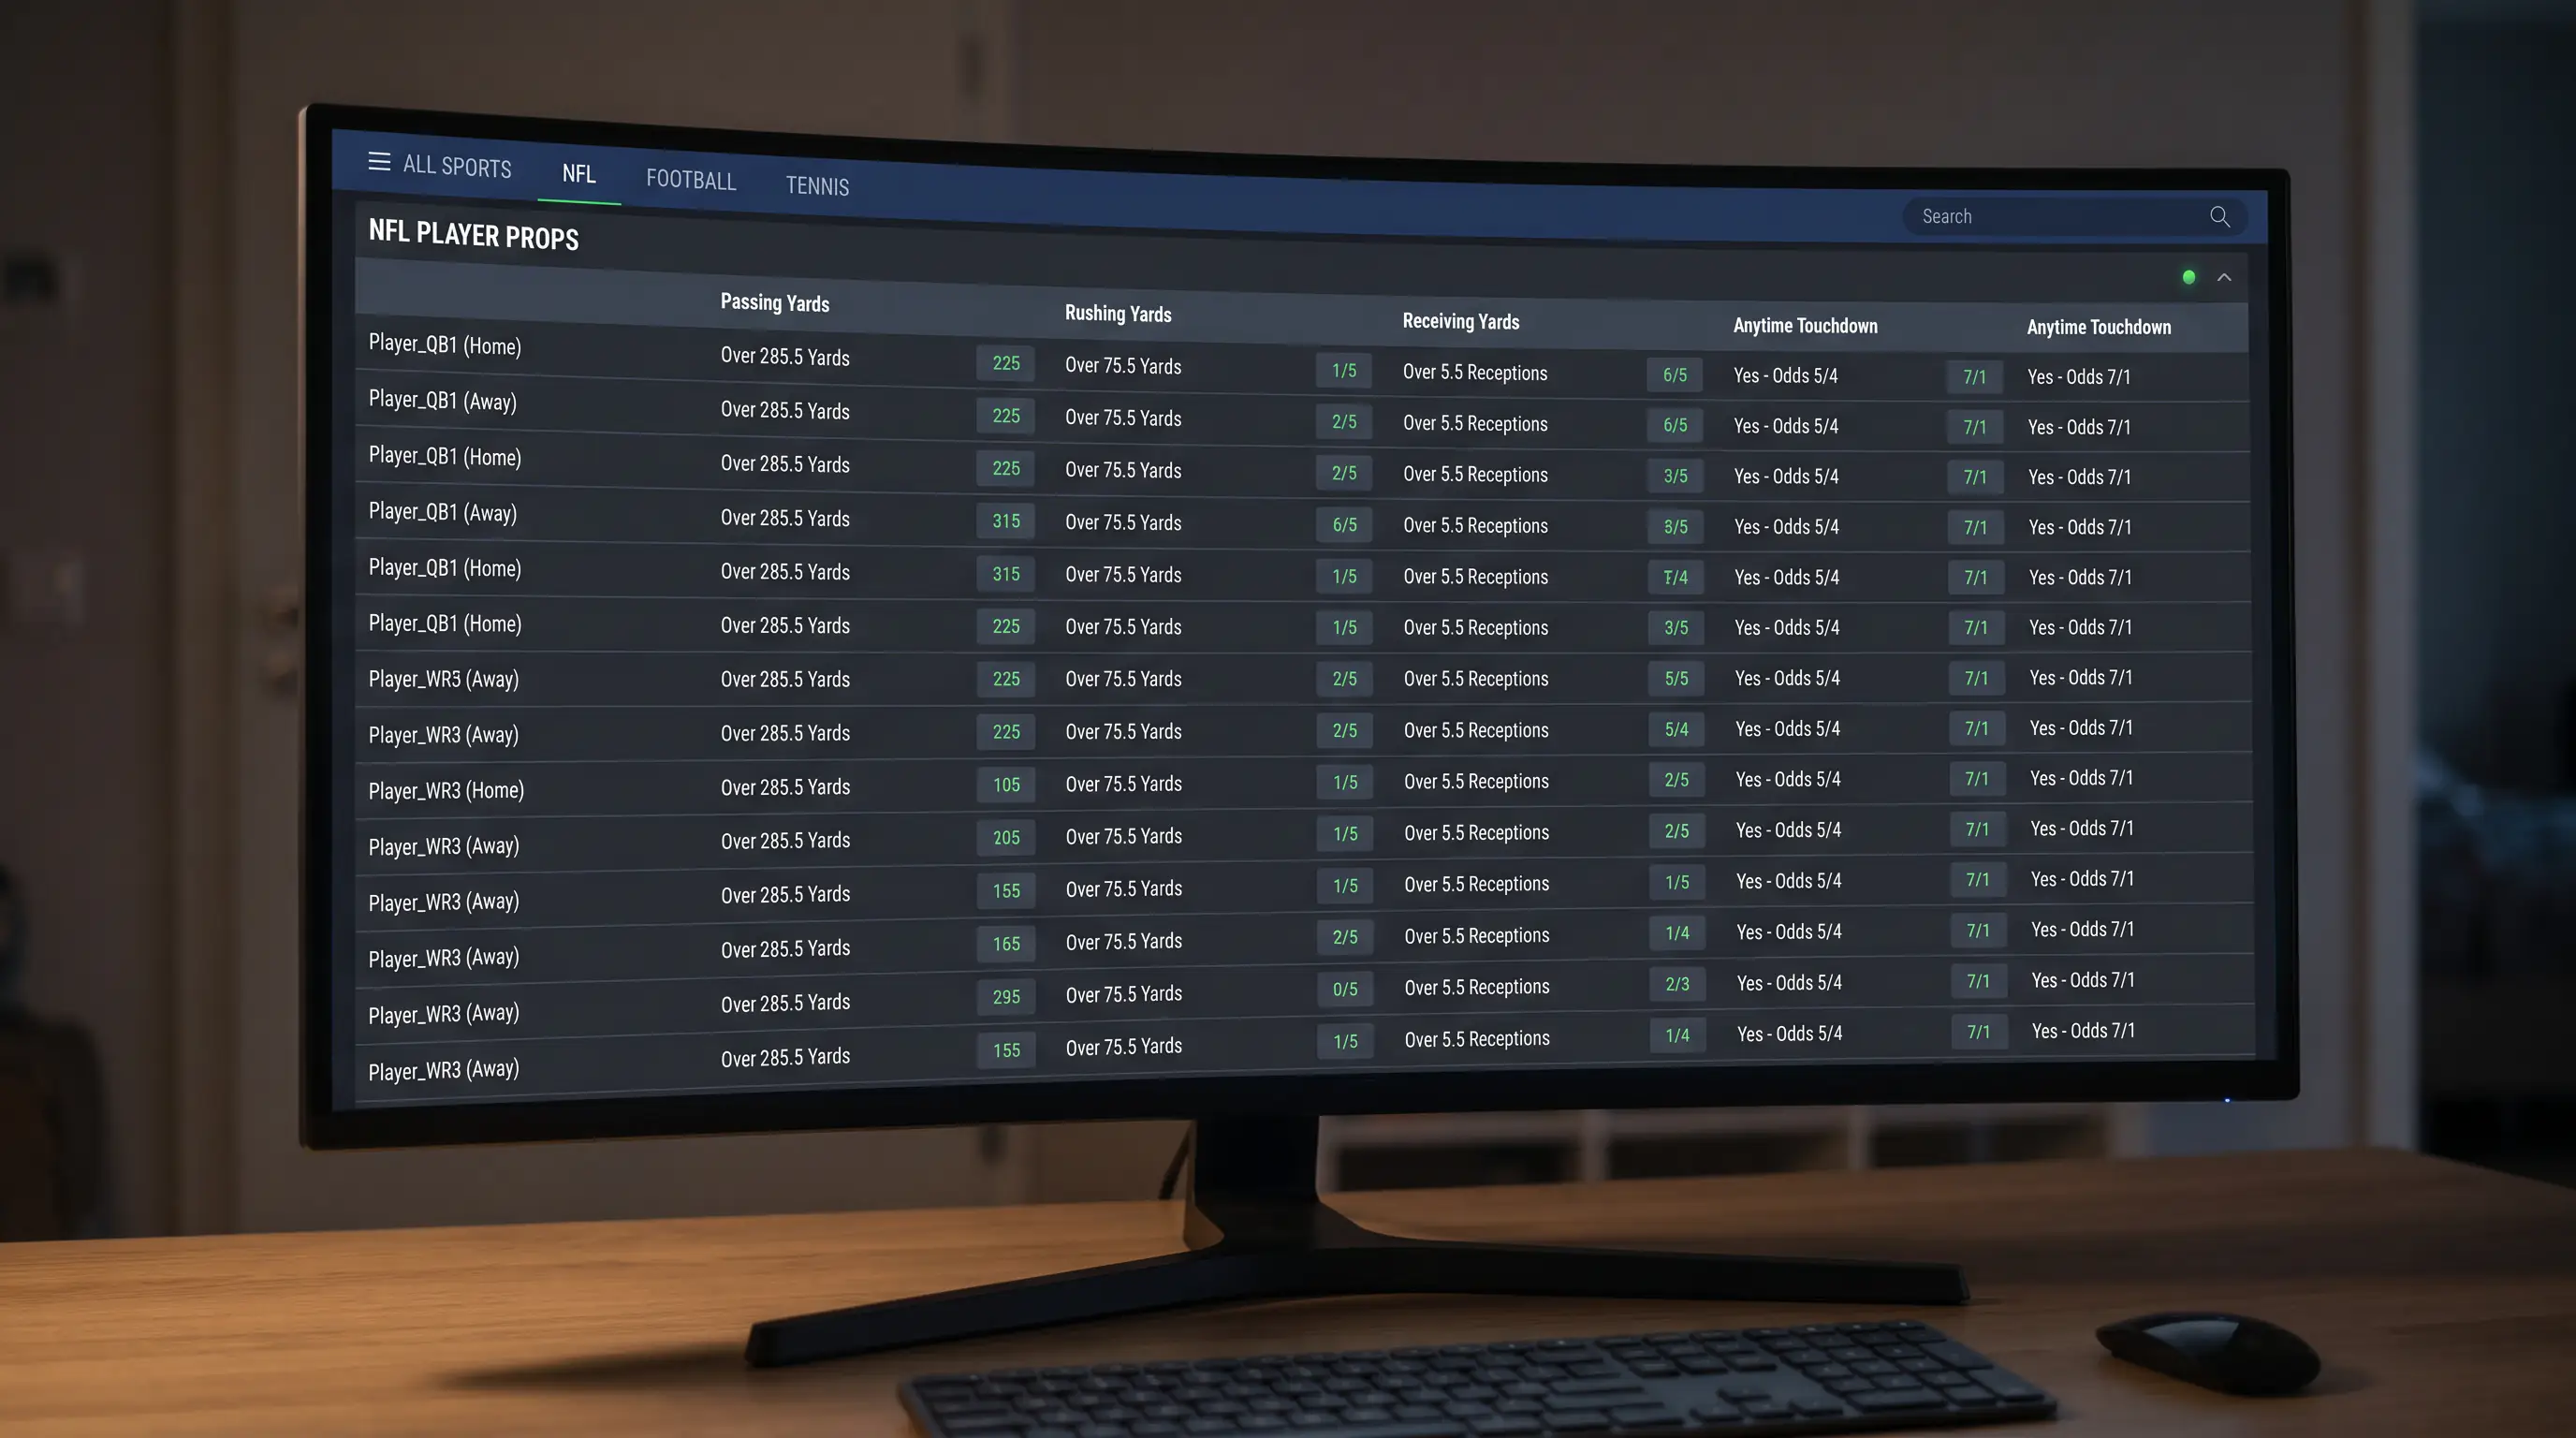Choose 7/1 touchdown odds in Player_WR3 (Home) row
The image size is (2576, 1438).
[x=1977, y=778]
